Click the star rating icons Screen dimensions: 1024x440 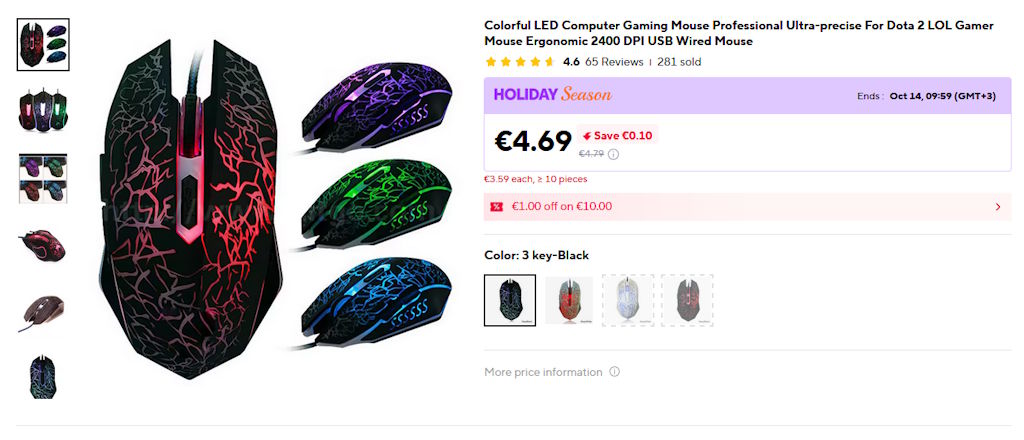pyautogui.click(x=520, y=62)
